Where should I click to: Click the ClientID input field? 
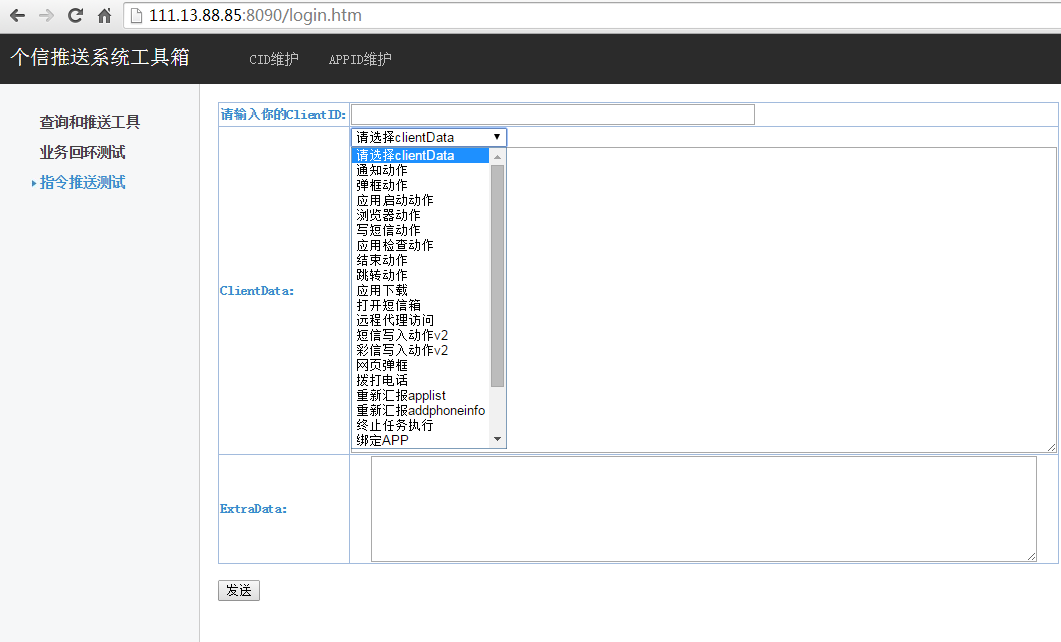[553, 114]
